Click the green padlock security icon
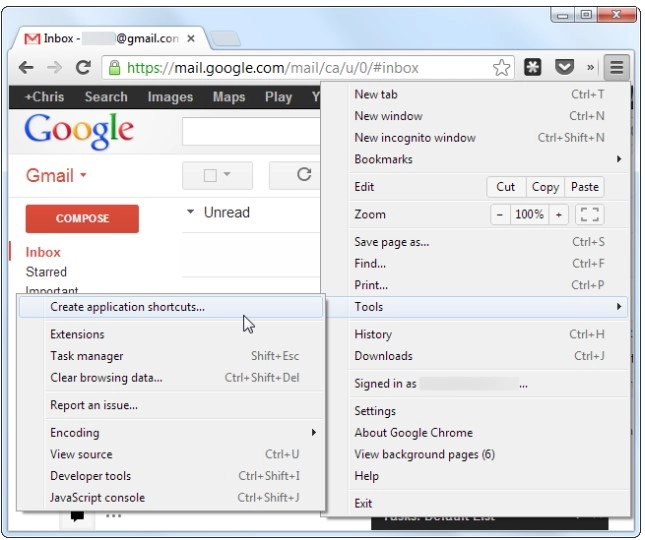The image size is (645, 540). (114, 67)
